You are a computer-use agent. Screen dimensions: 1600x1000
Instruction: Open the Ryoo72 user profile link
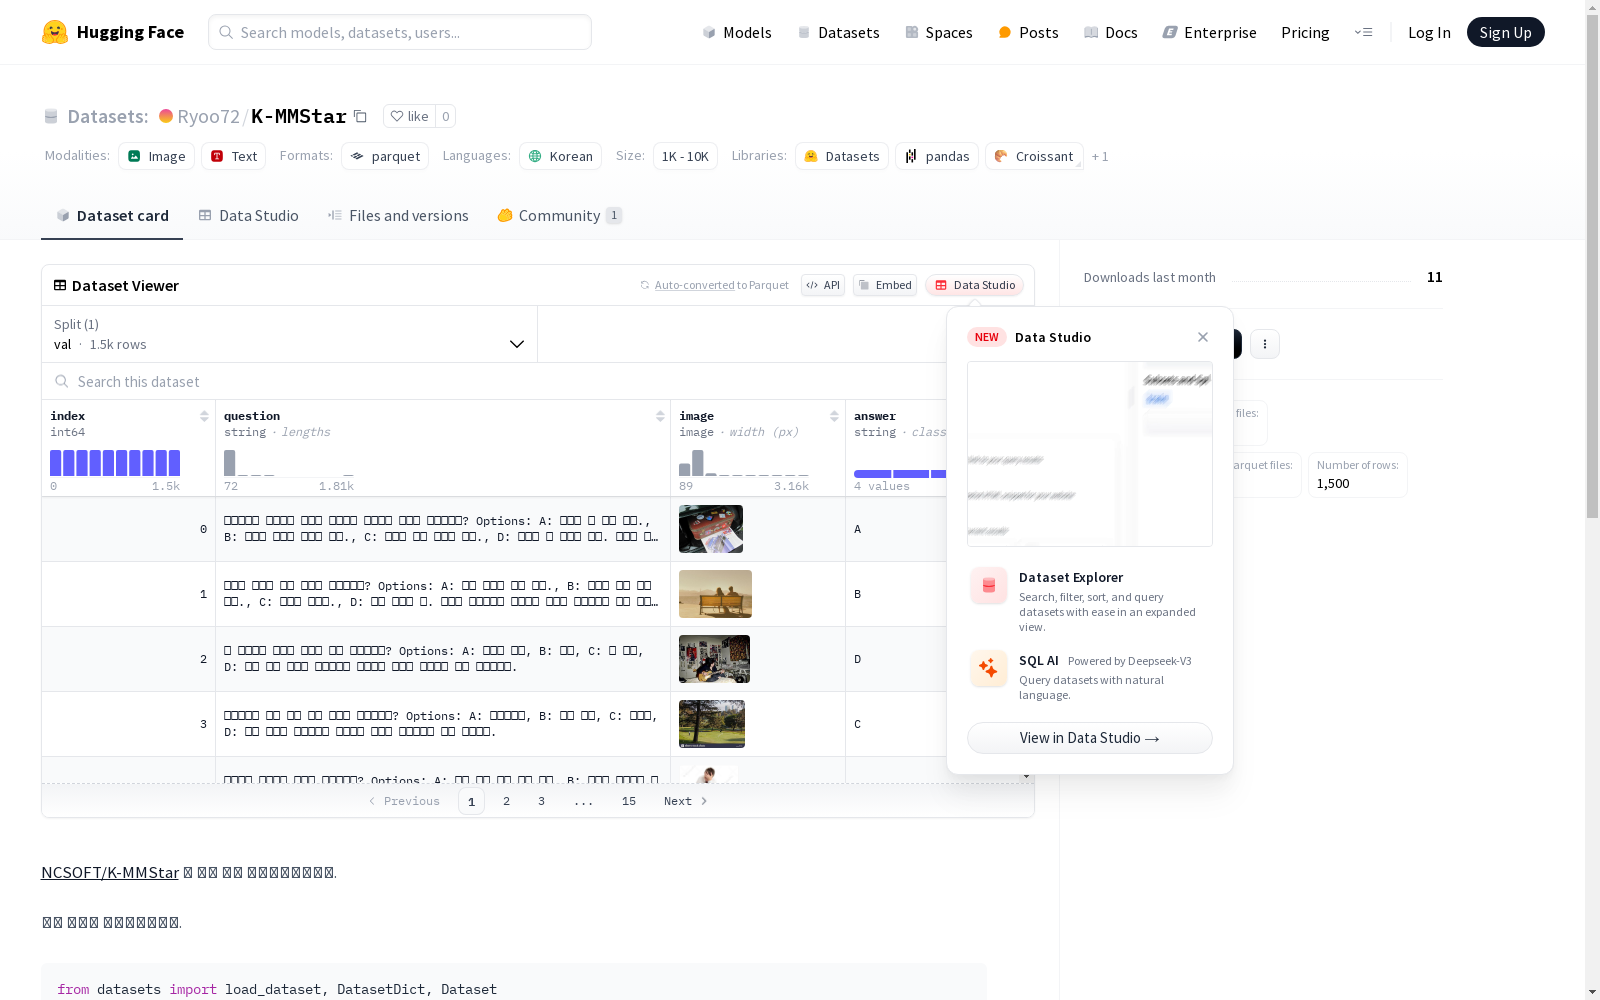[x=208, y=116]
